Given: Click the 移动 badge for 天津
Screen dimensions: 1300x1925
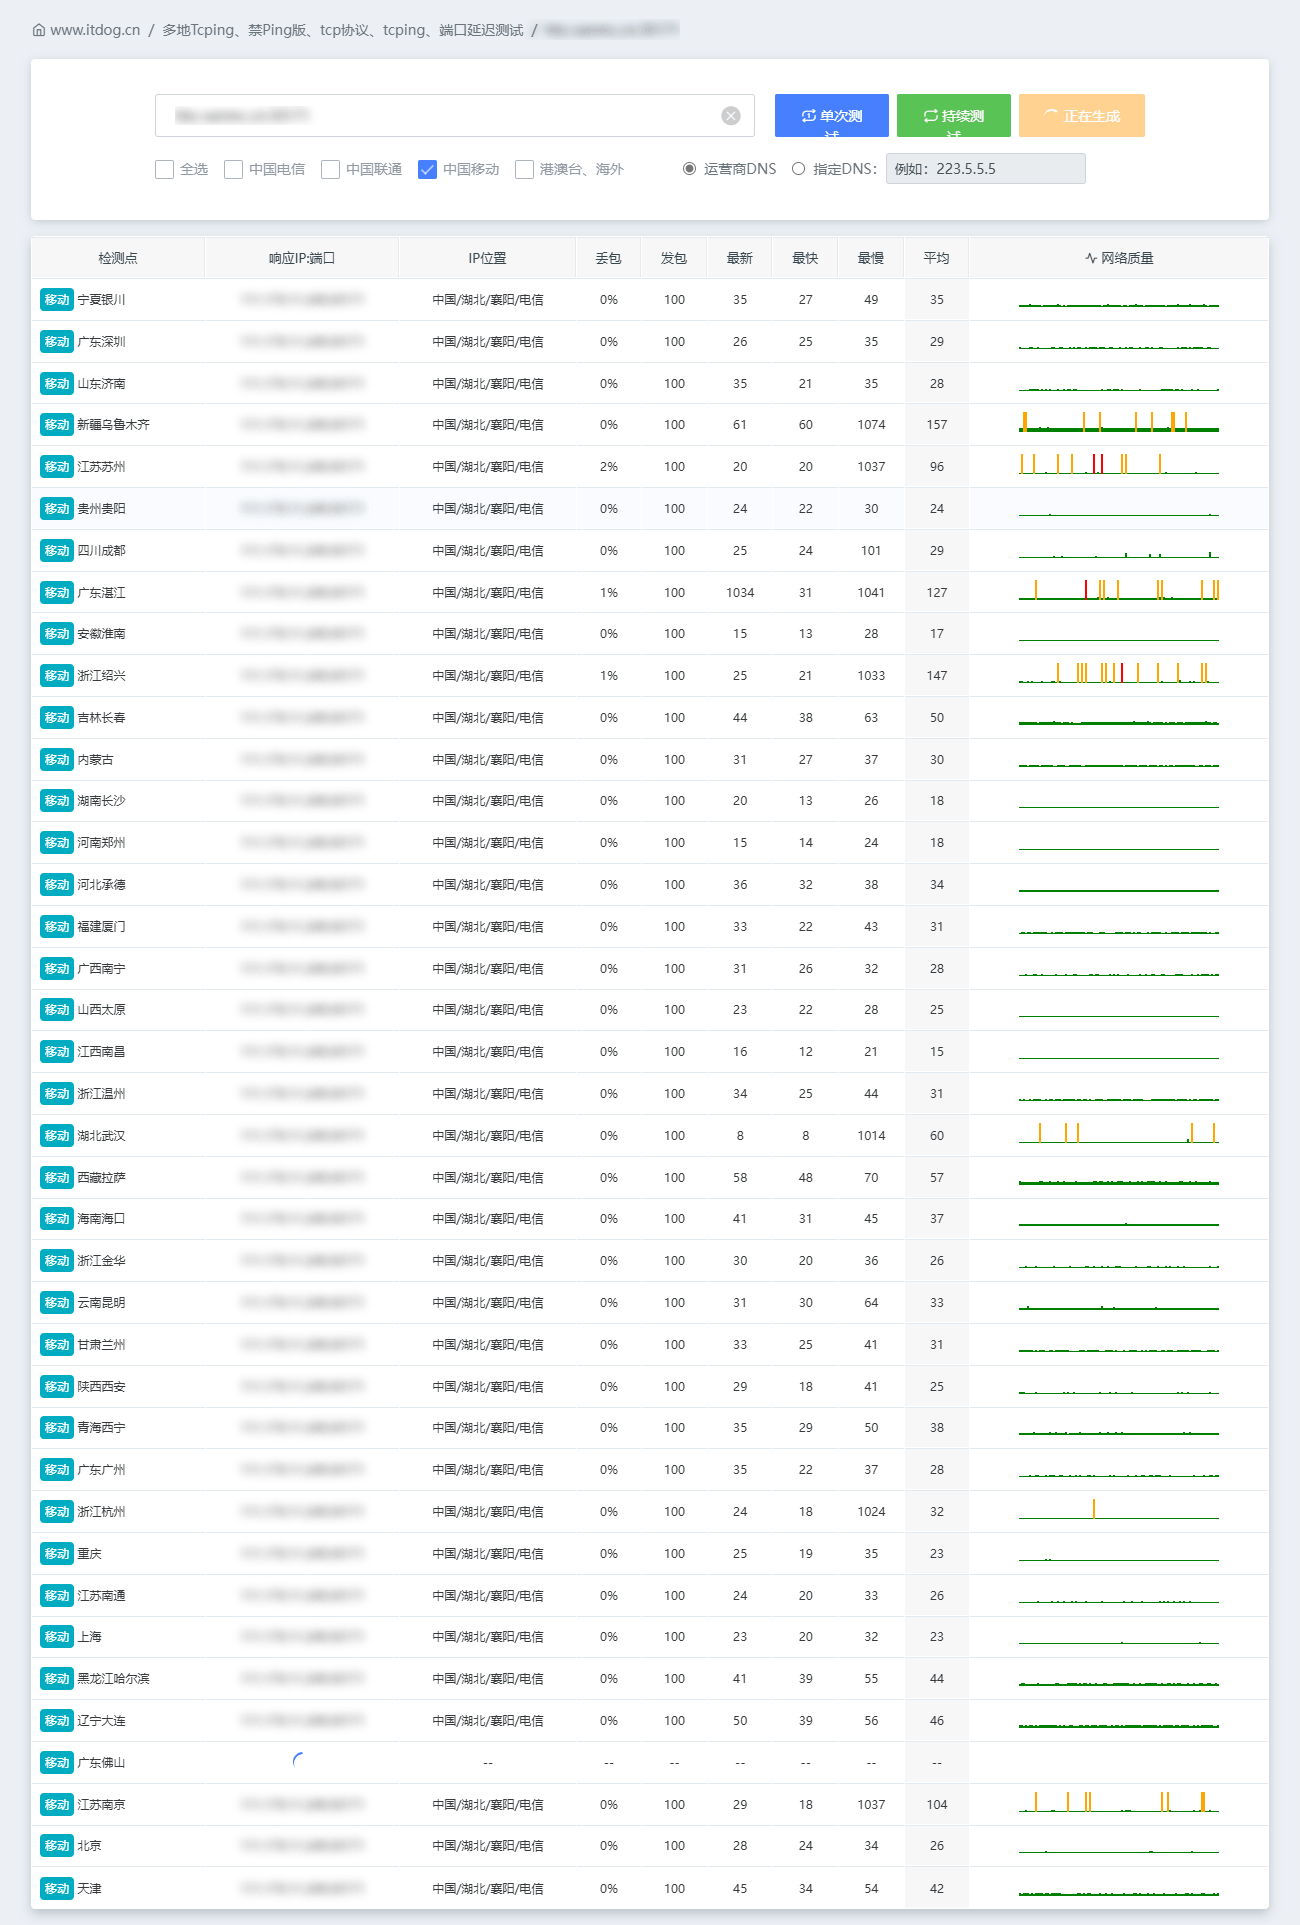Looking at the screenshot, I should pyautogui.click(x=57, y=1889).
